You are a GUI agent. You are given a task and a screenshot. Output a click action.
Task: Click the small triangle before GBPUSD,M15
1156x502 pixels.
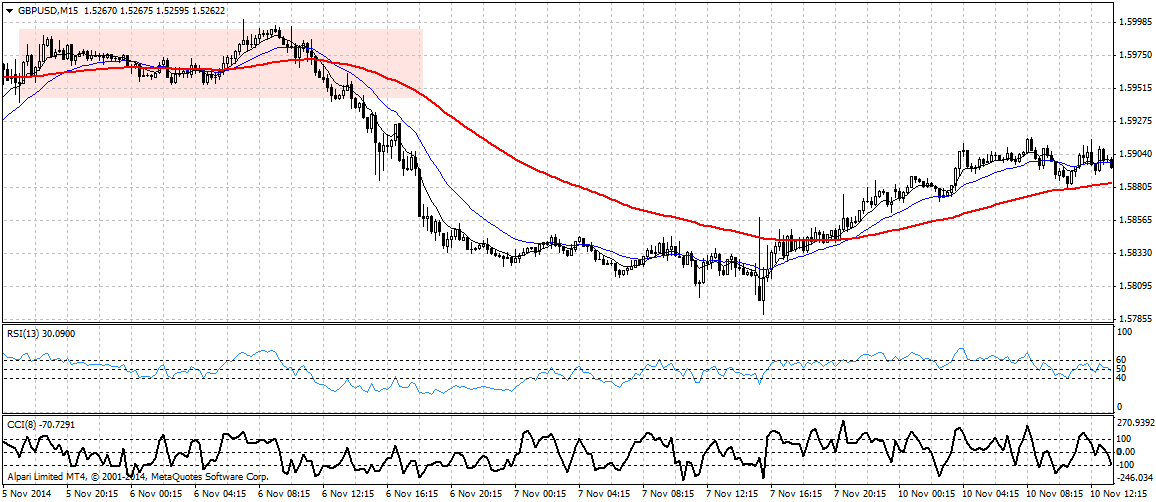8,10
